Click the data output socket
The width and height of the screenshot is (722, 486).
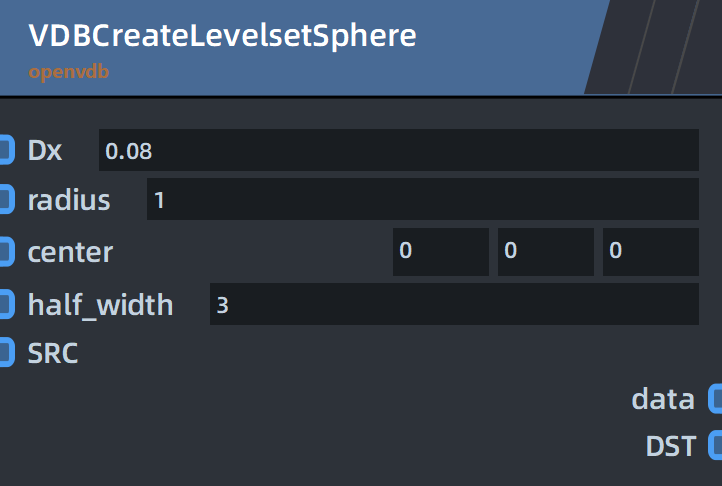click(716, 398)
